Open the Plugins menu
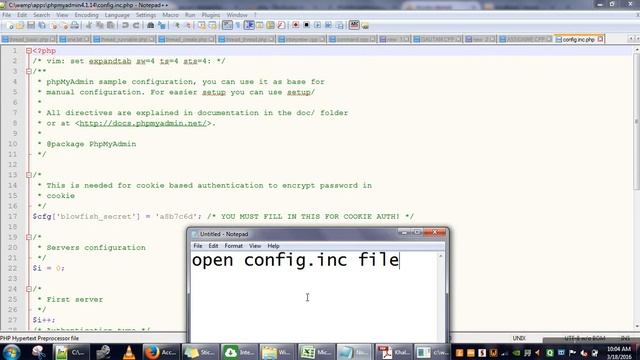The image size is (640, 360). tap(211, 15)
